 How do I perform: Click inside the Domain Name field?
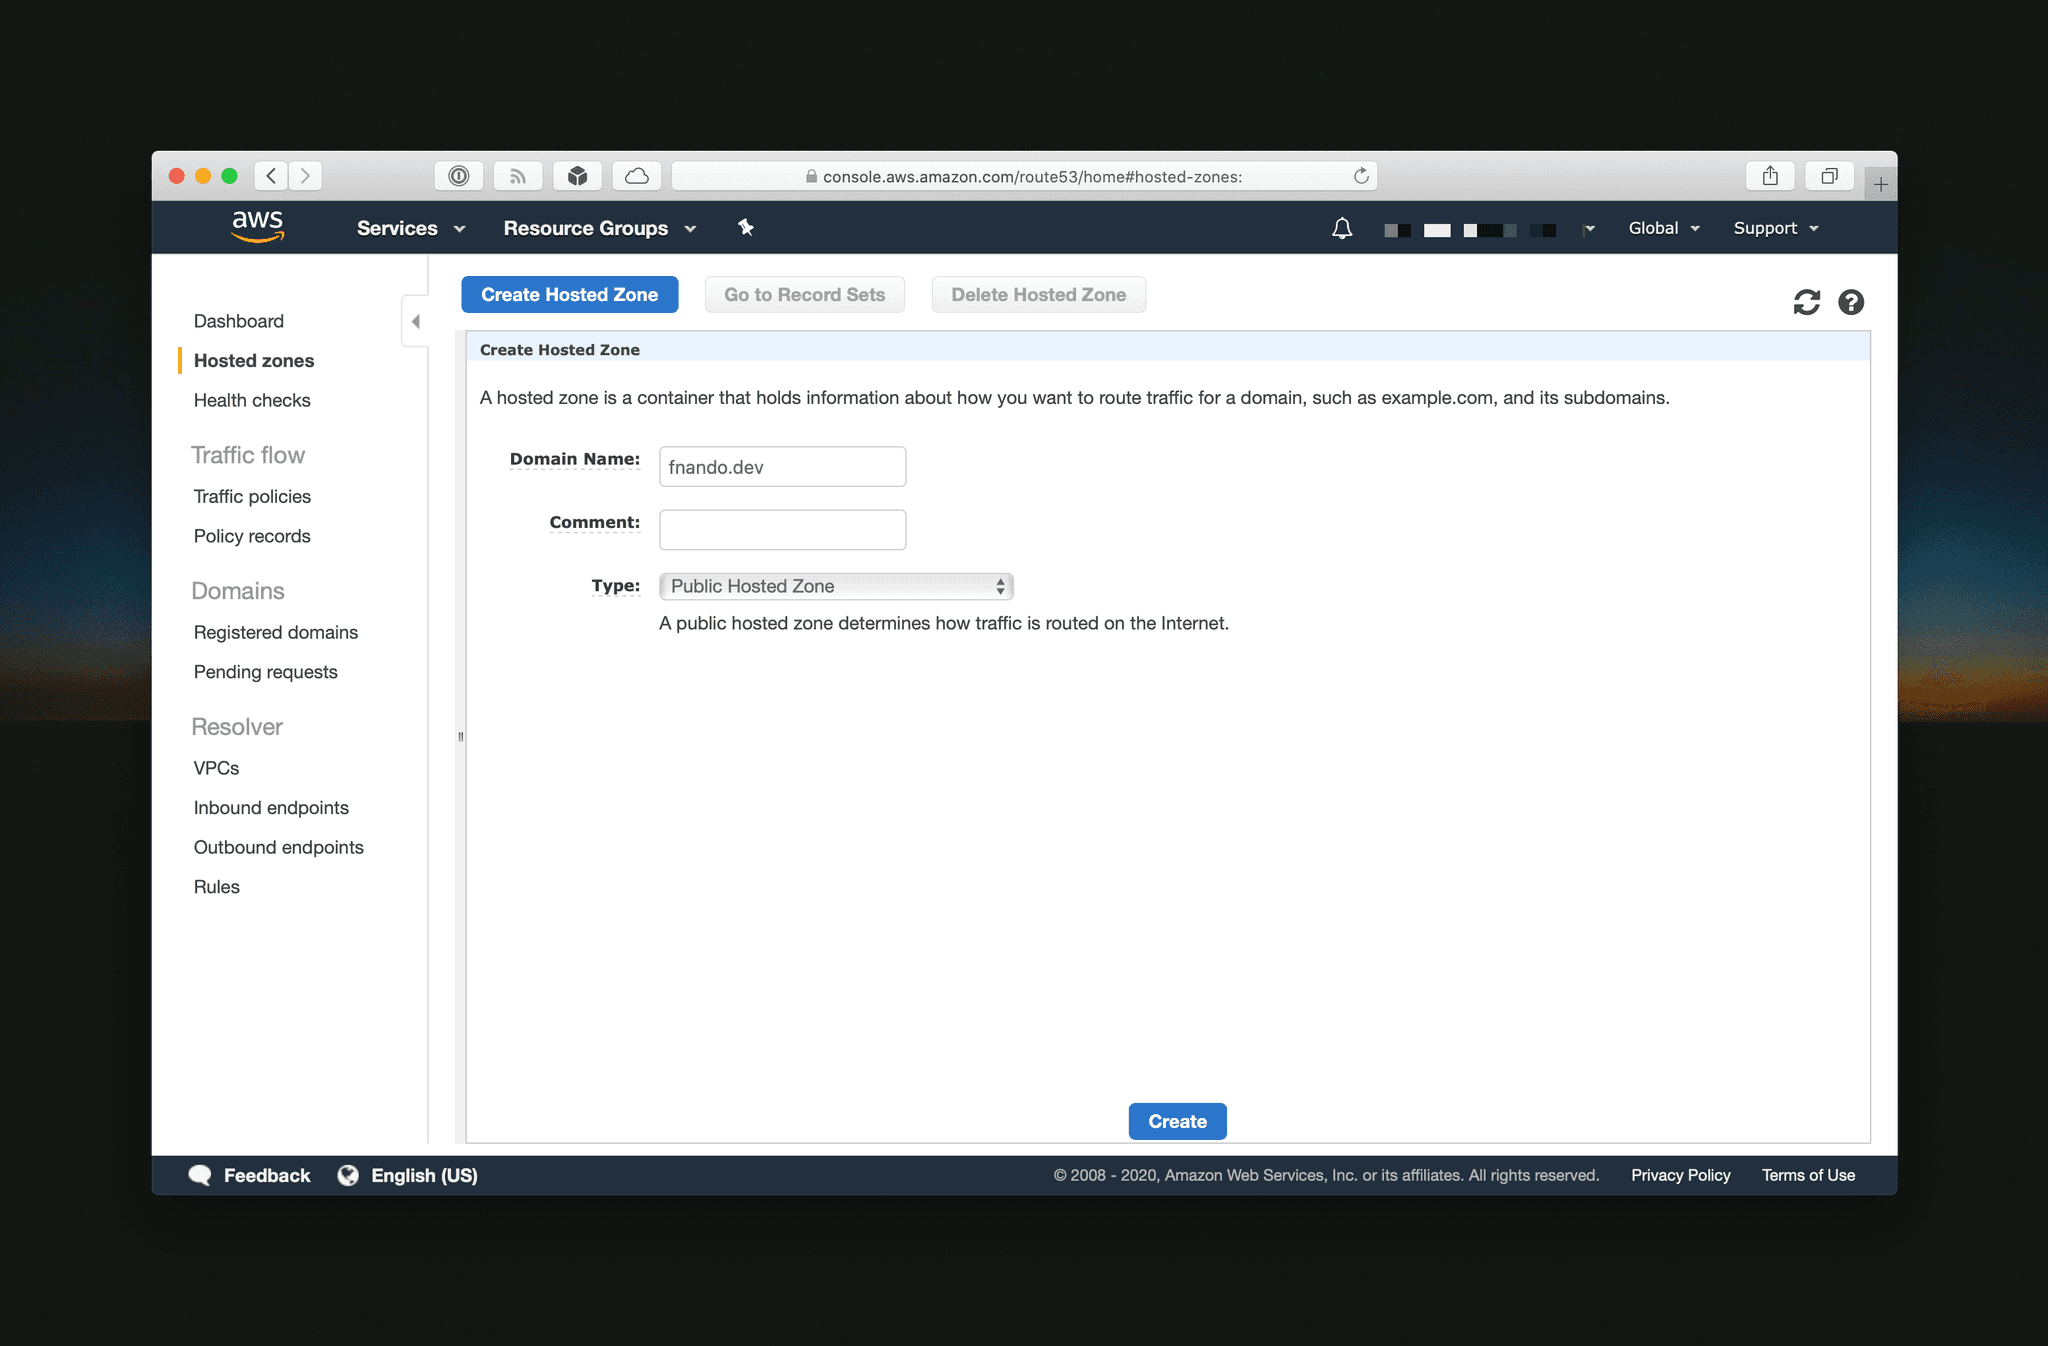[x=782, y=466]
